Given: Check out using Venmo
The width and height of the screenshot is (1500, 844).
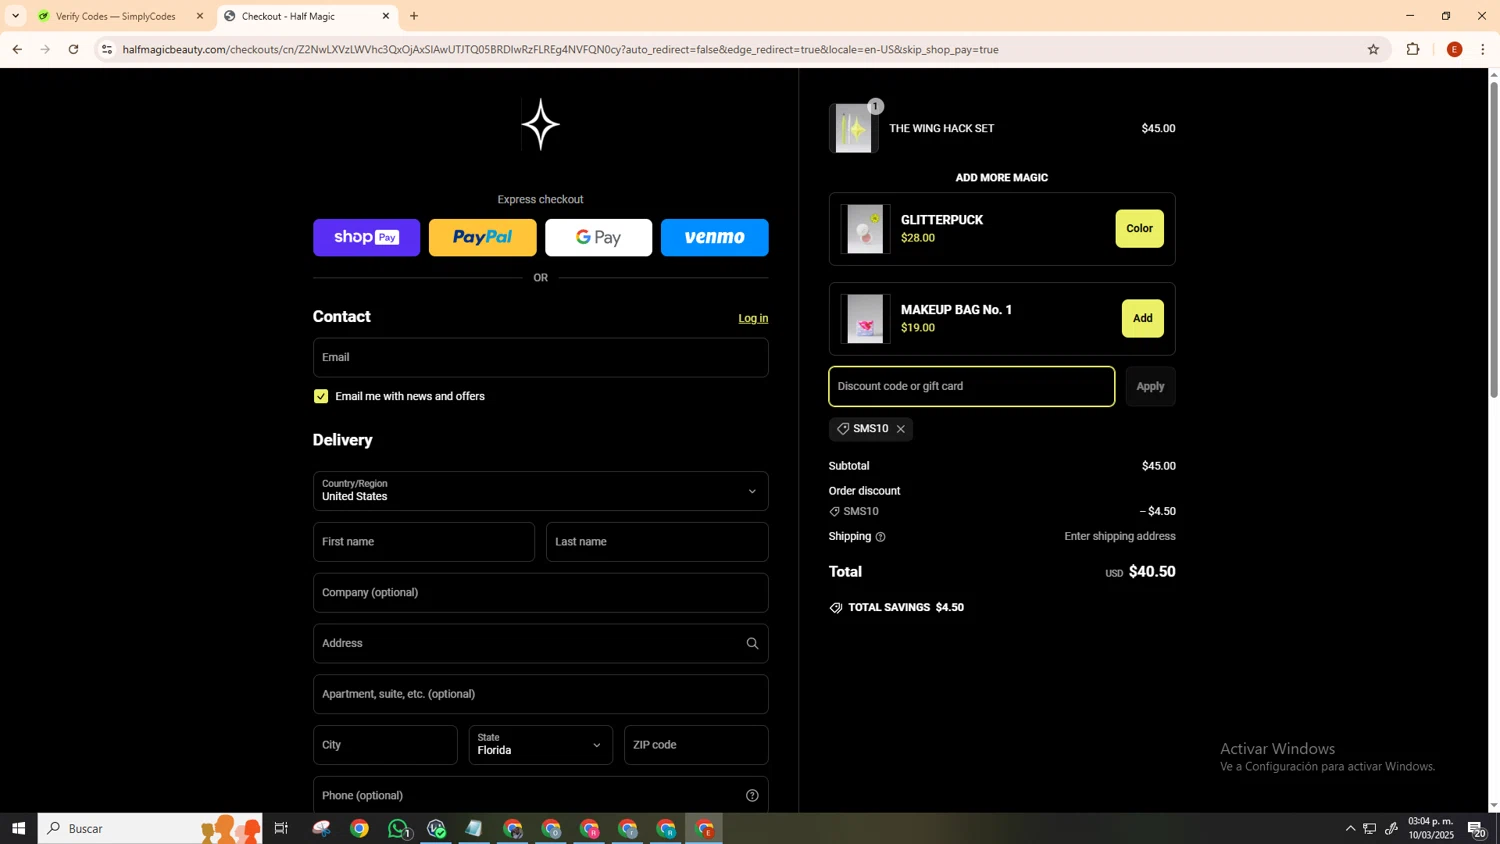Looking at the screenshot, I should pos(714,238).
